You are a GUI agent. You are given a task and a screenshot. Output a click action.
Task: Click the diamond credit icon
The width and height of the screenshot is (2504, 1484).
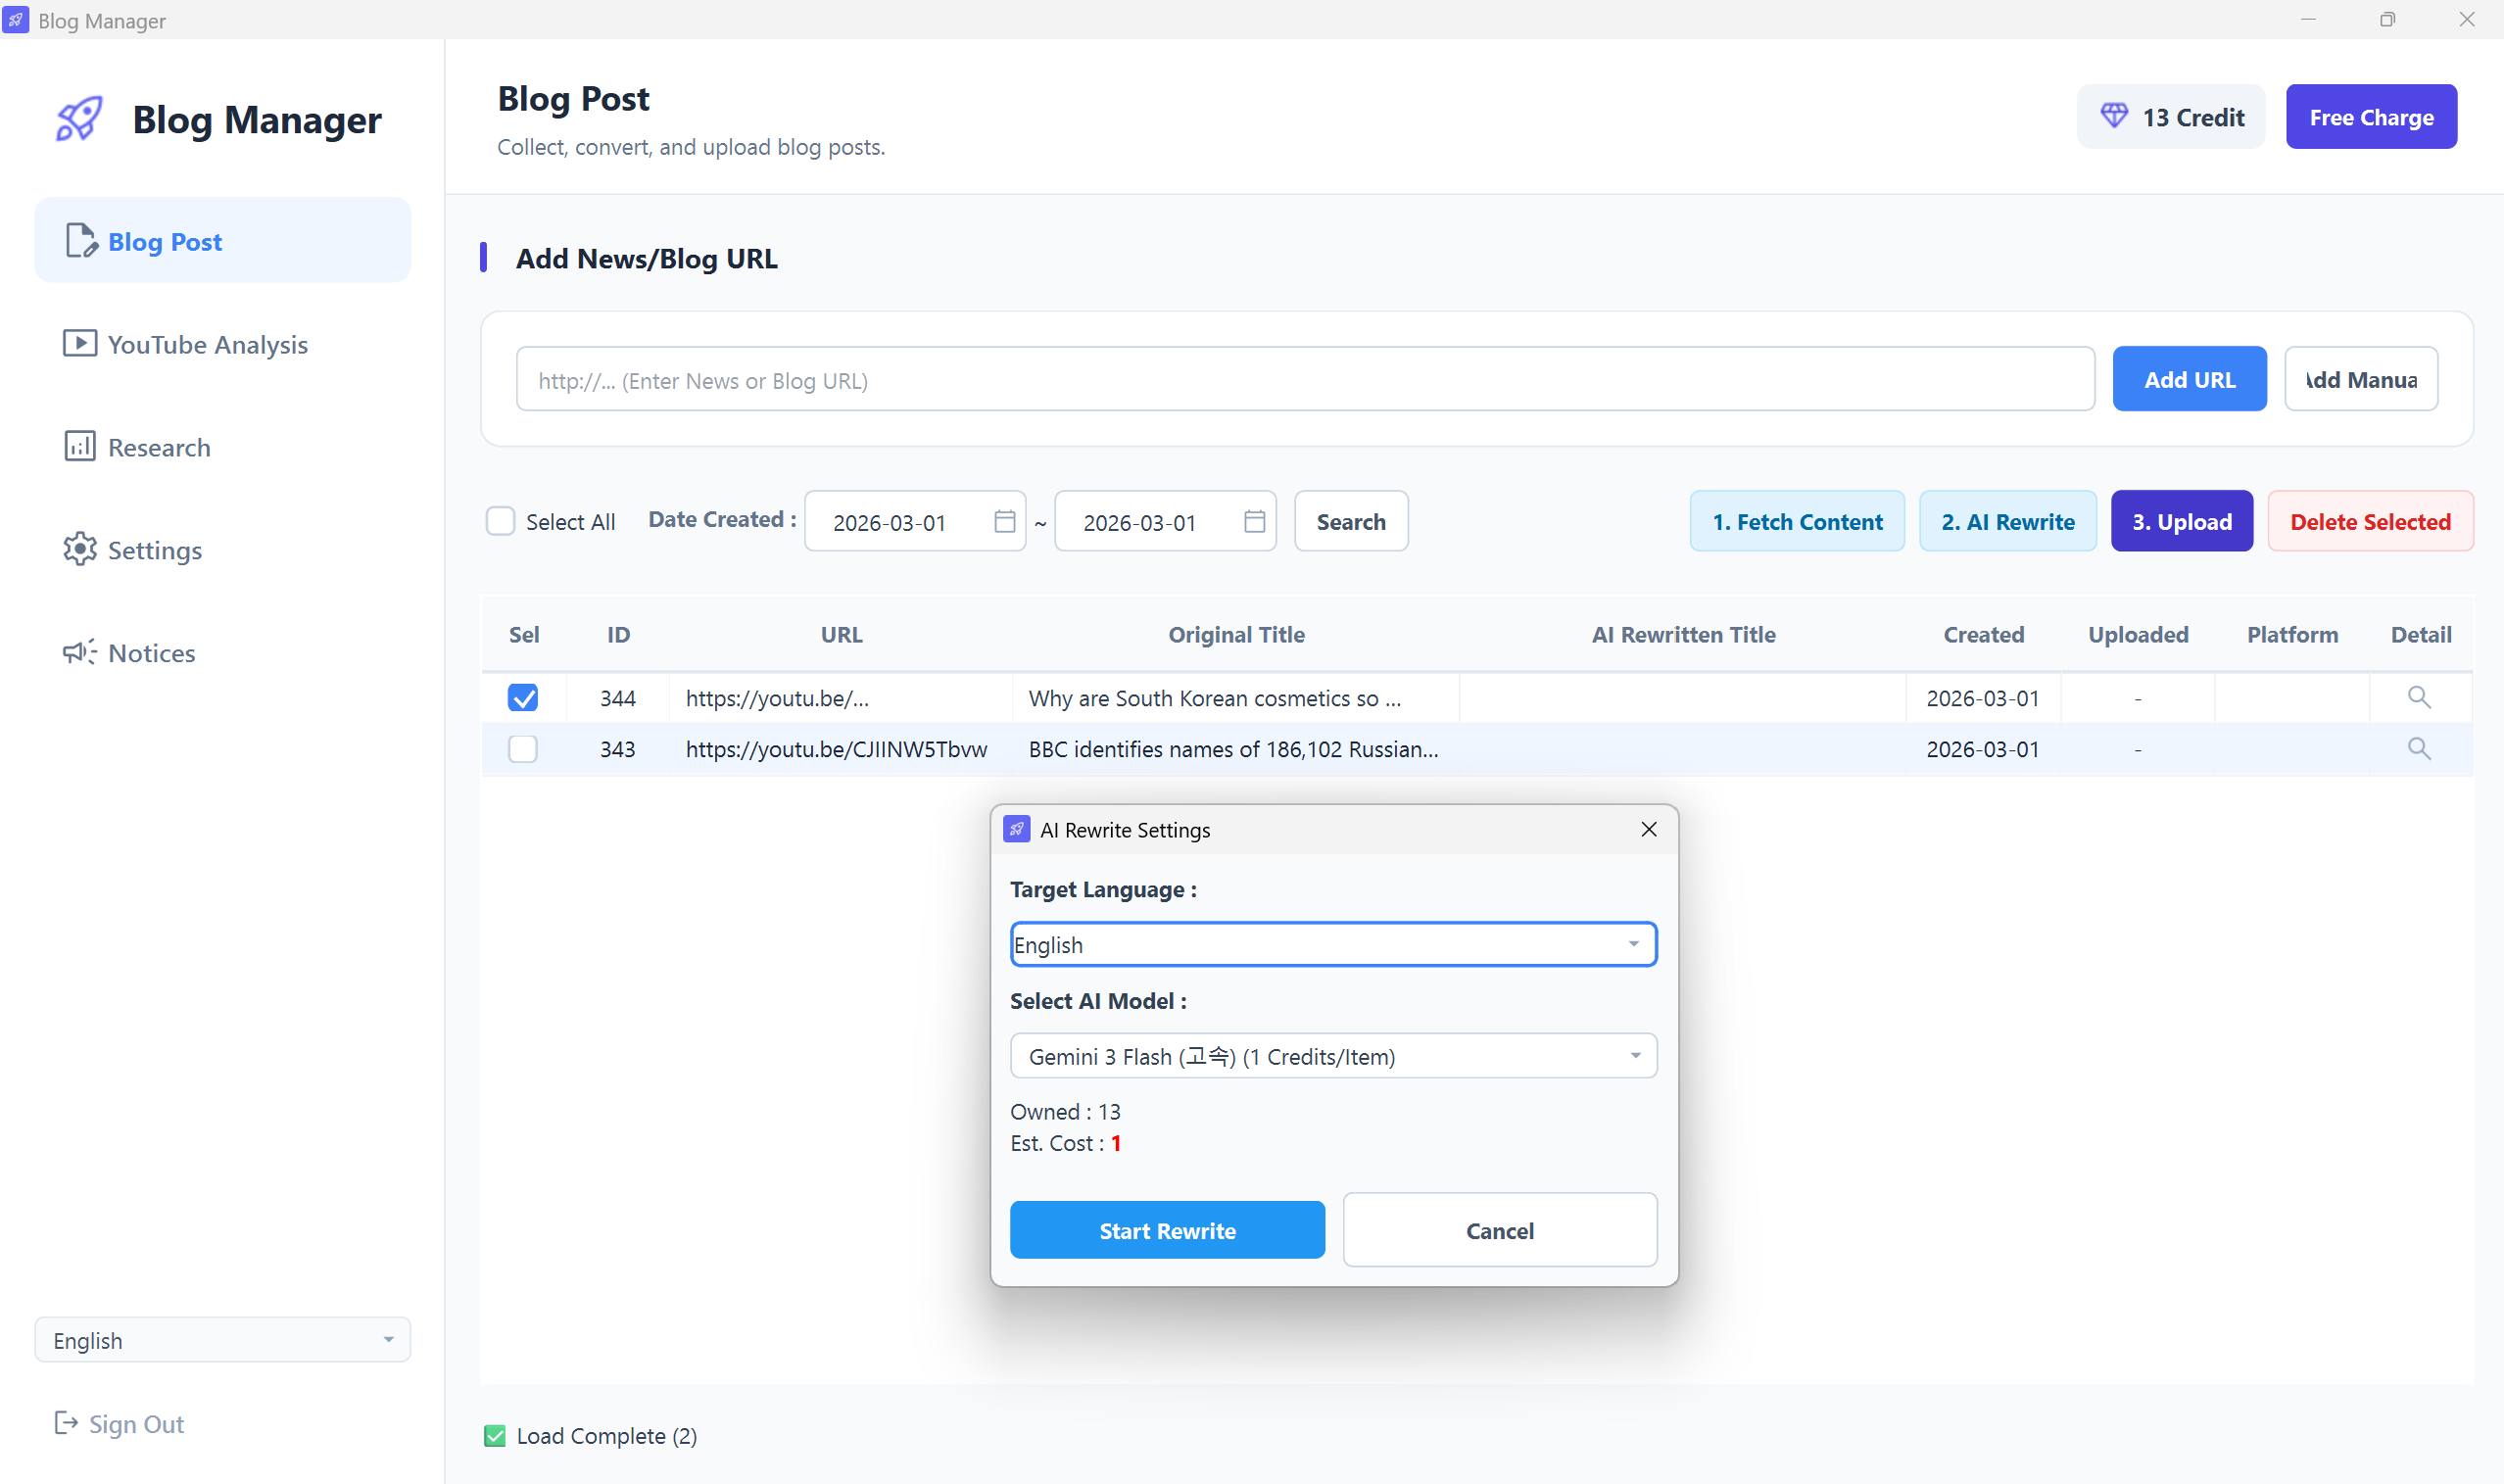(2113, 116)
